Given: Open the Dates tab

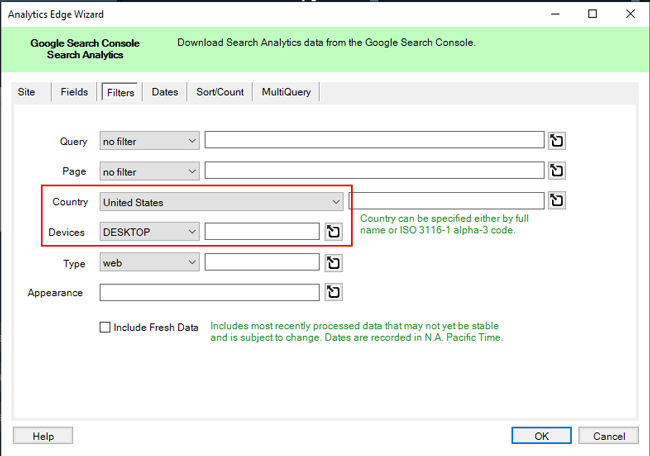Looking at the screenshot, I should [x=165, y=92].
